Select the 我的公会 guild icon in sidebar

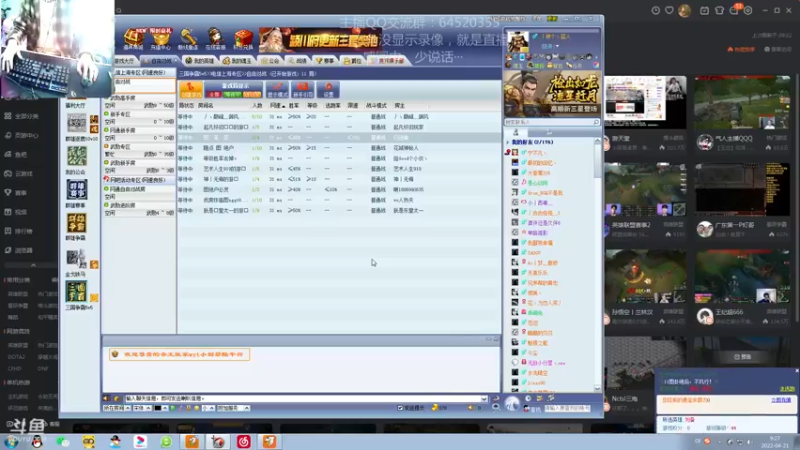click(77, 156)
